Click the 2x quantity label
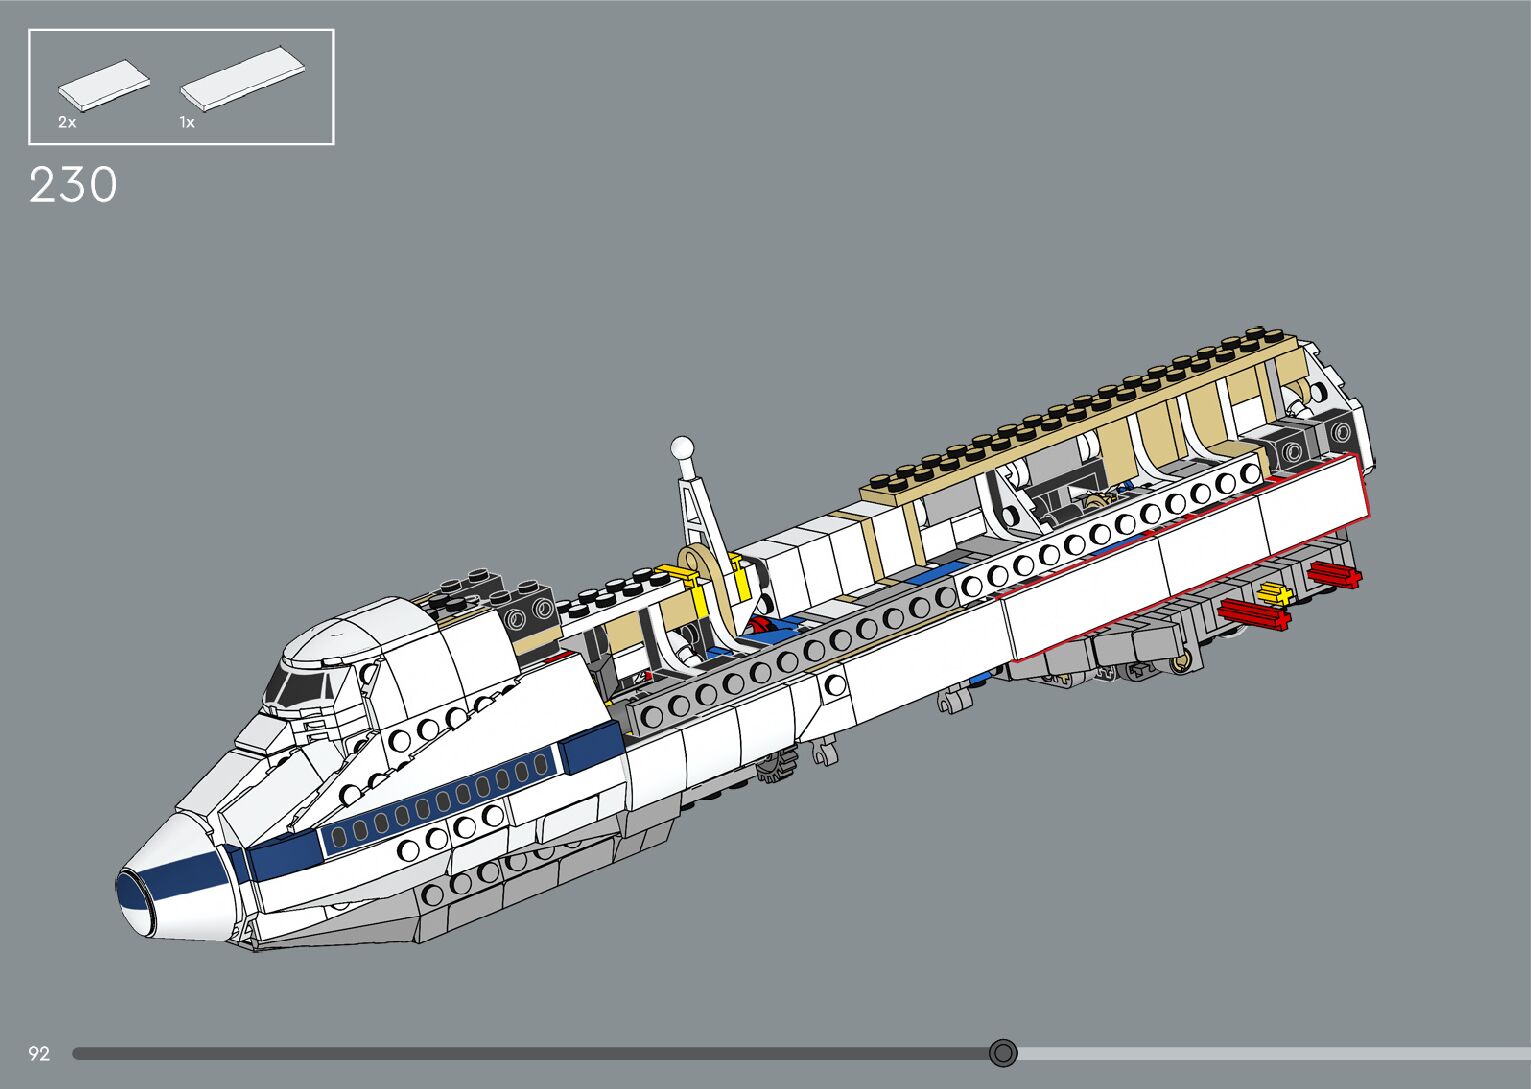Image resolution: width=1531 pixels, height=1089 pixels. coord(67,122)
